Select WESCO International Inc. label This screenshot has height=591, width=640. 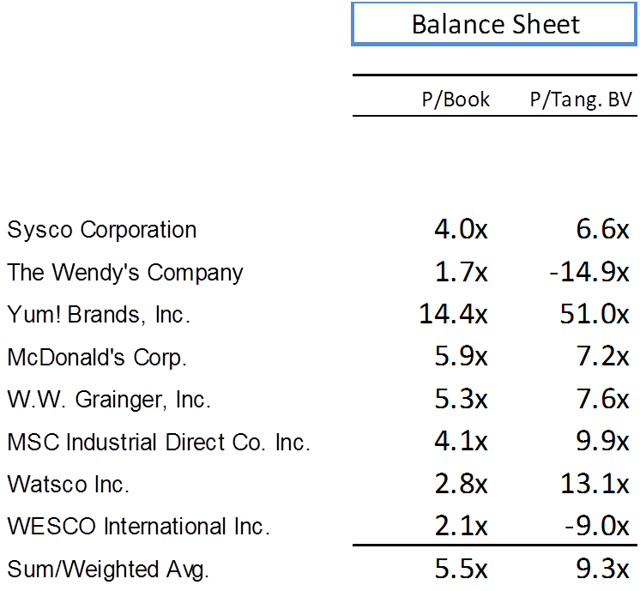[139, 527]
